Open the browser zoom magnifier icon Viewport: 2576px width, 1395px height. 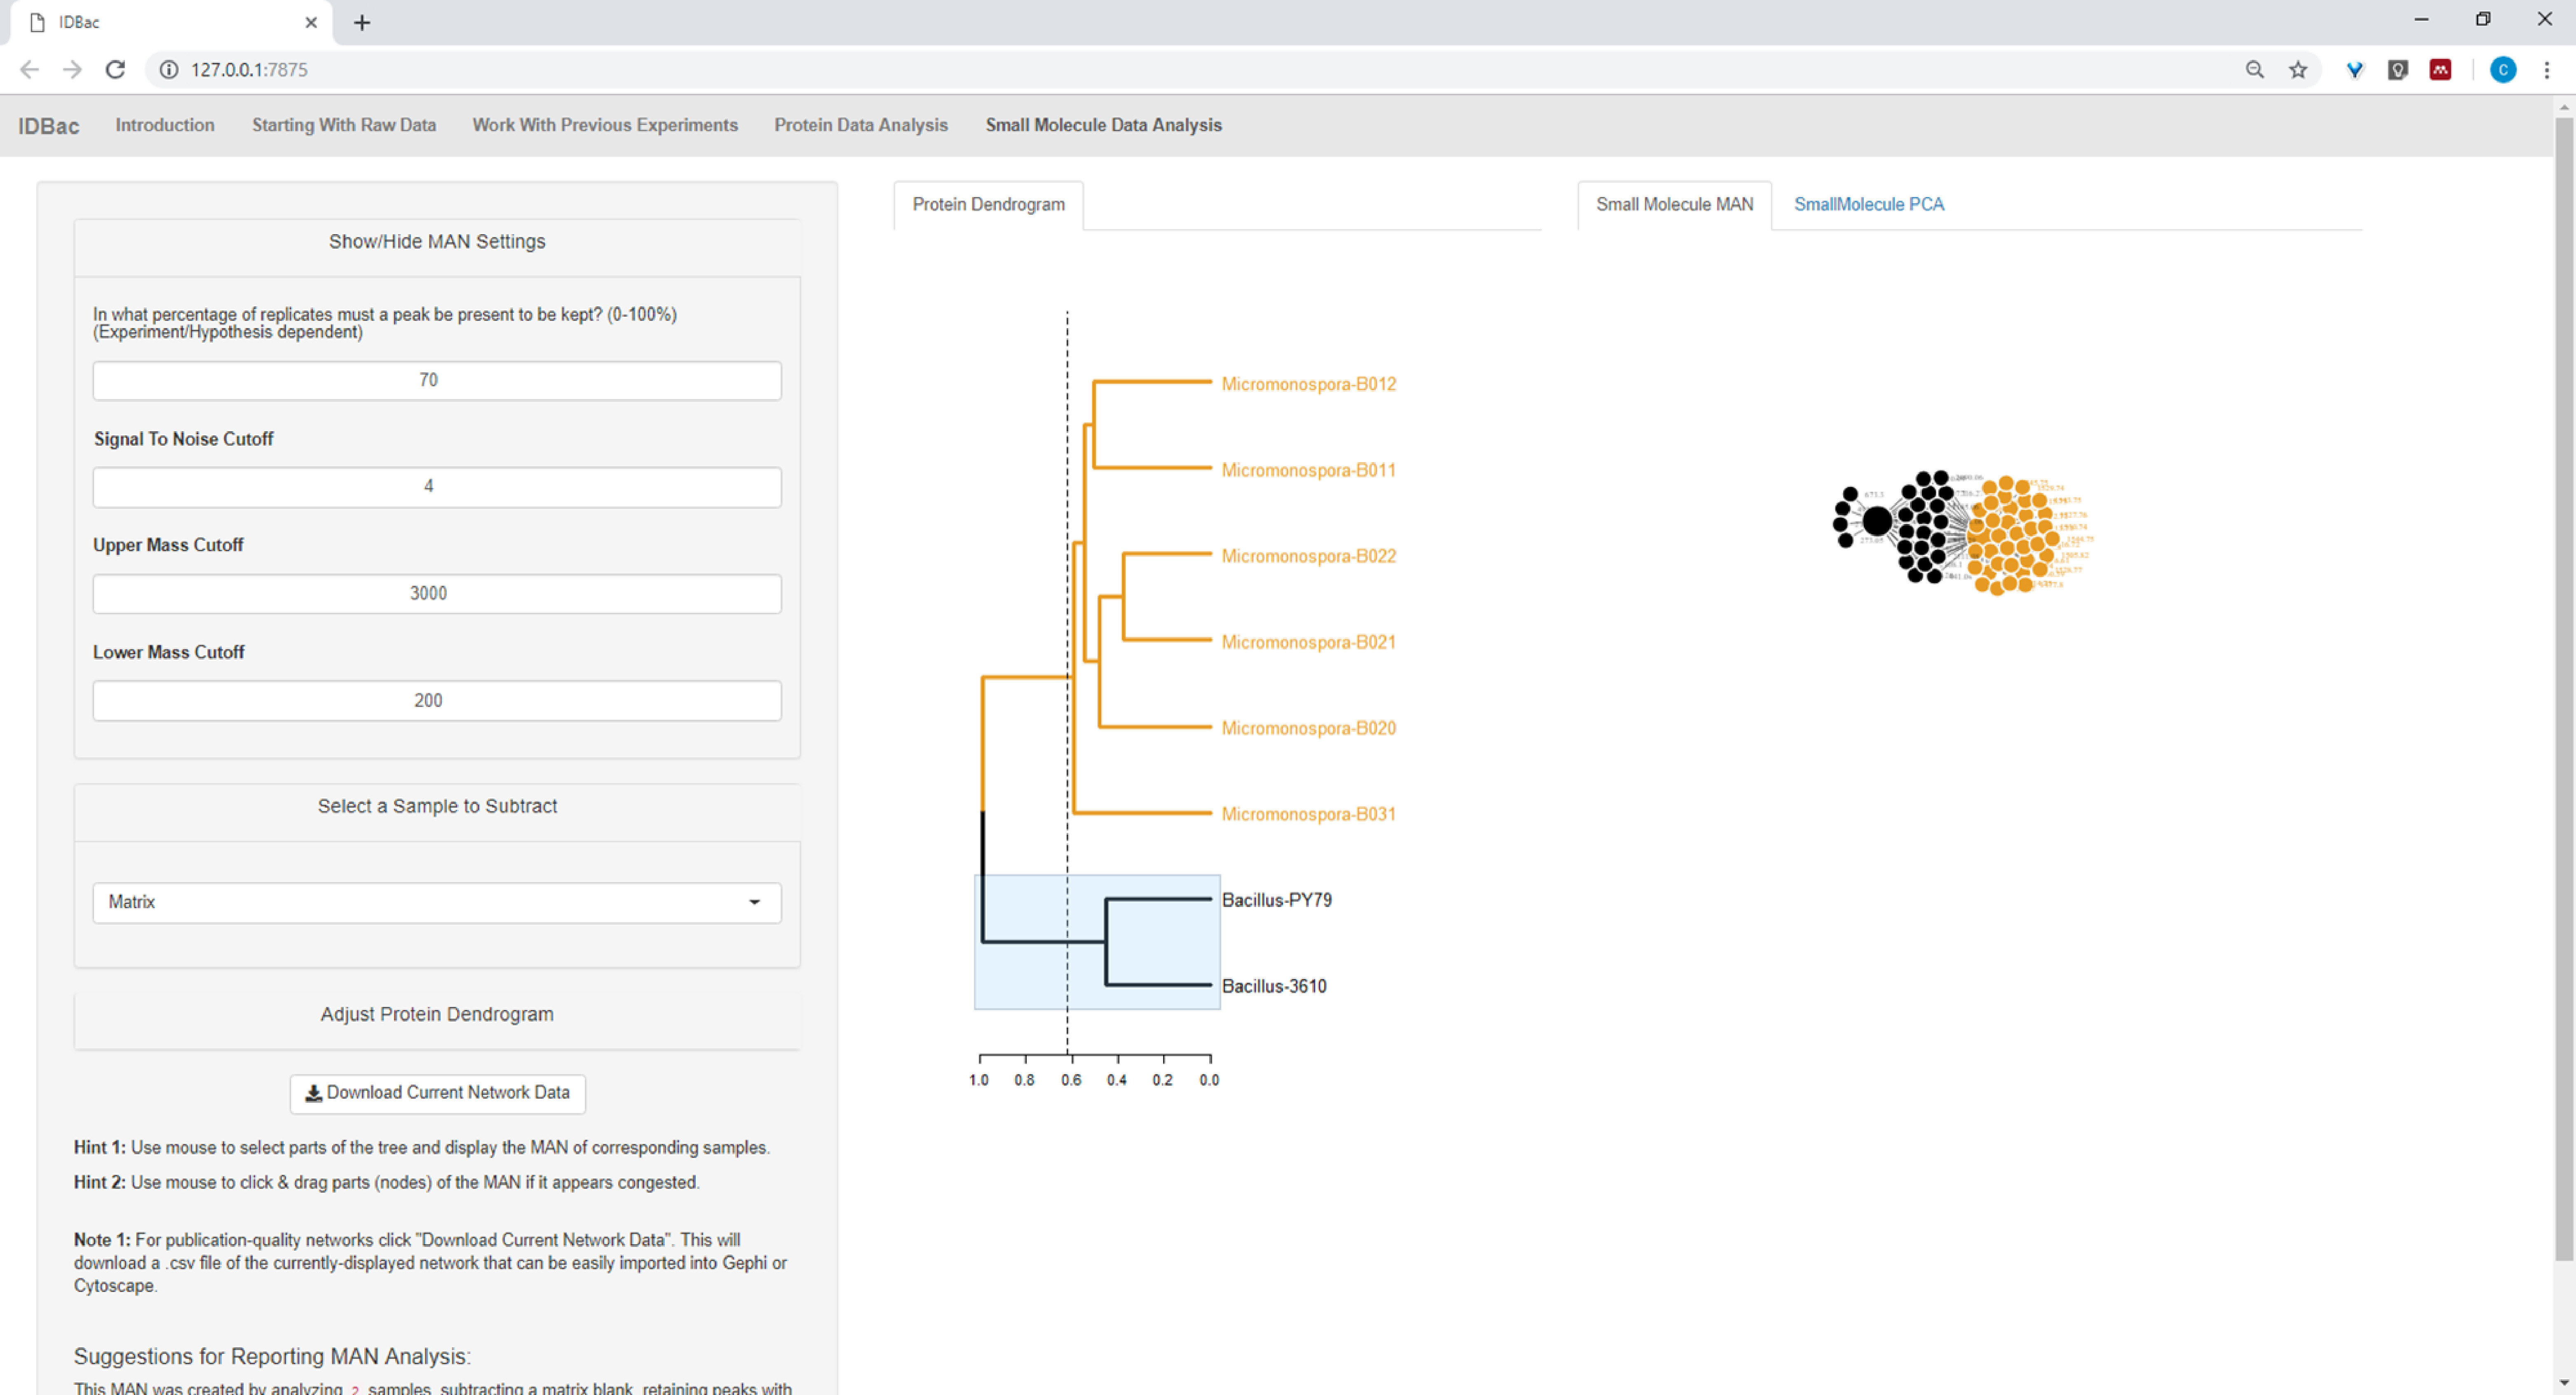pyautogui.click(x=2254, y=69)
